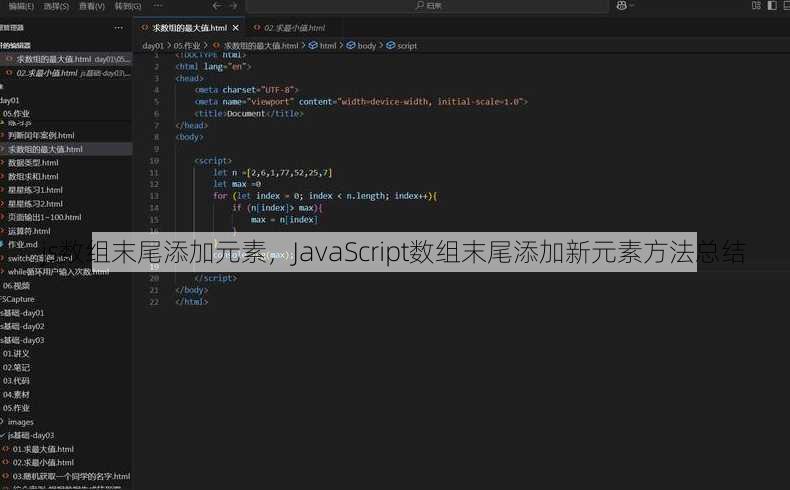Open 运算符.html in the file tree
The width and height of the screenshot is (790, 490).
[29, 231]
